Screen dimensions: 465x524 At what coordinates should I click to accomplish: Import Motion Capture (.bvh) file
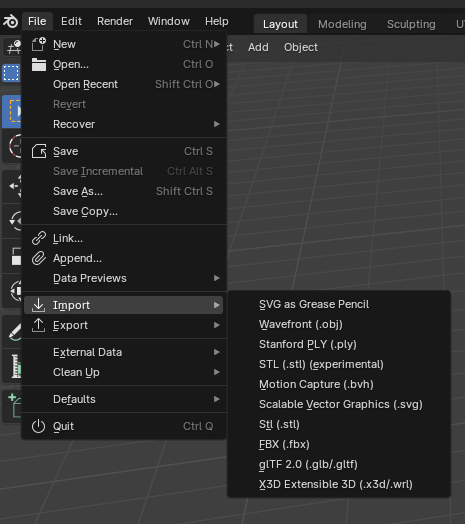[x=339, y=384]
